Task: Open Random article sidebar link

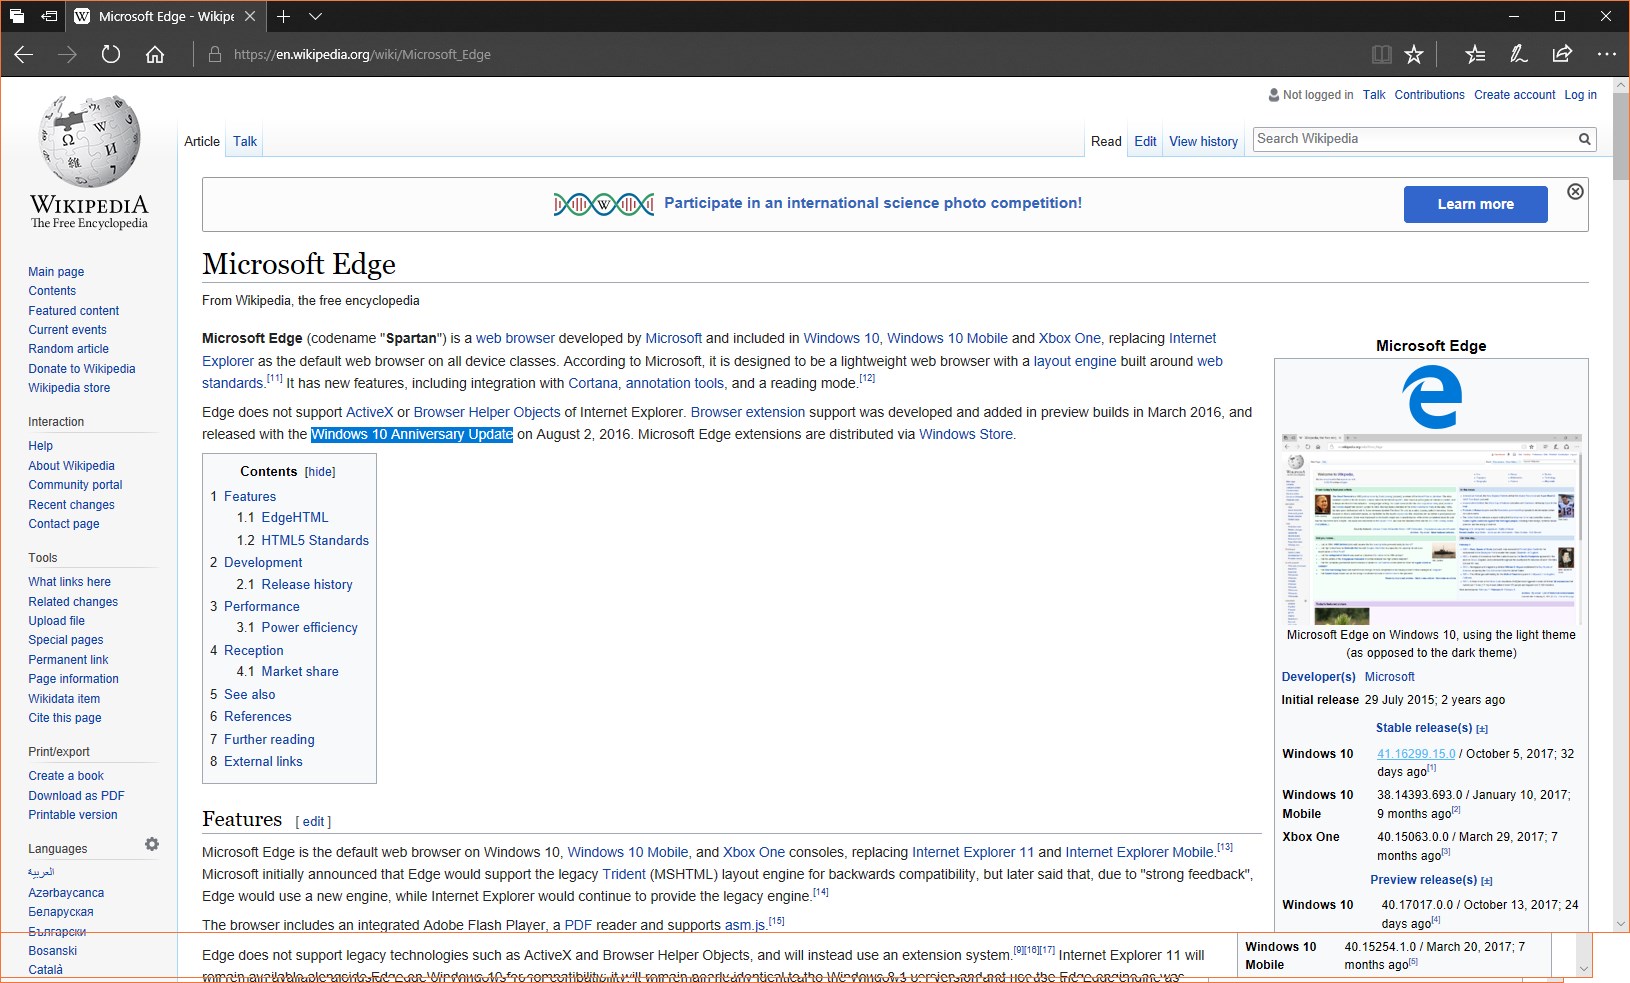Action: pyautogui.click(x=68, y=349)
